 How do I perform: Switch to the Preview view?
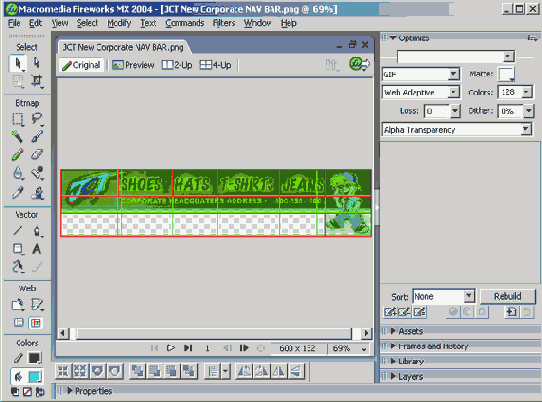click(133, 65)
